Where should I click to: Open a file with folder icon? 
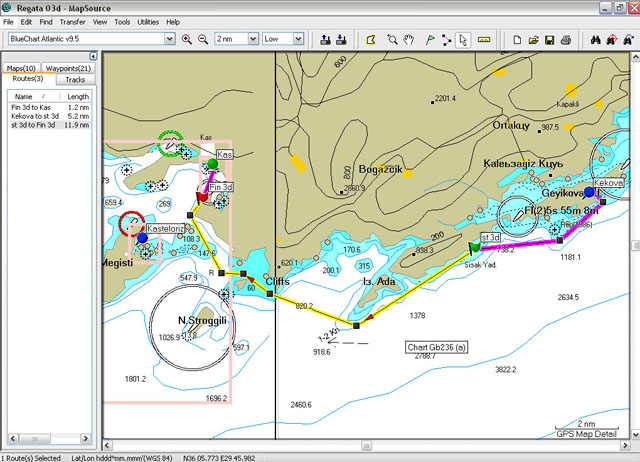coord(533,40)
